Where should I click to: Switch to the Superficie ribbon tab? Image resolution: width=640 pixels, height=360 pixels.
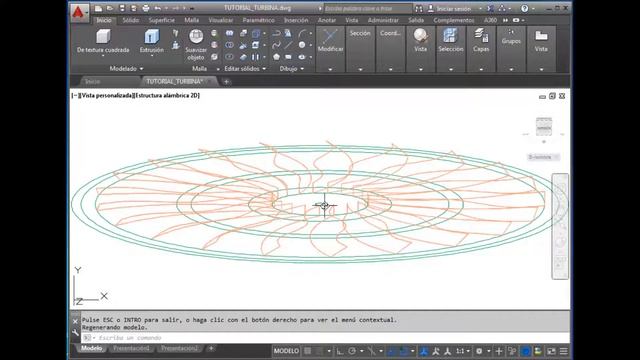[x=162, y=20]
